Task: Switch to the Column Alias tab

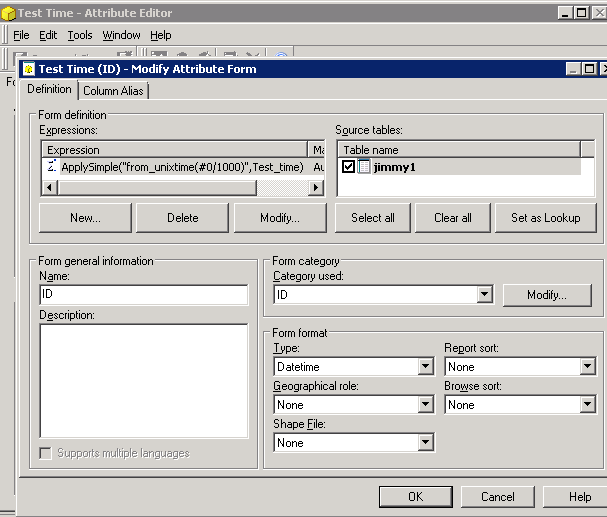Action: pyautogui.click(x=113, y=91)
